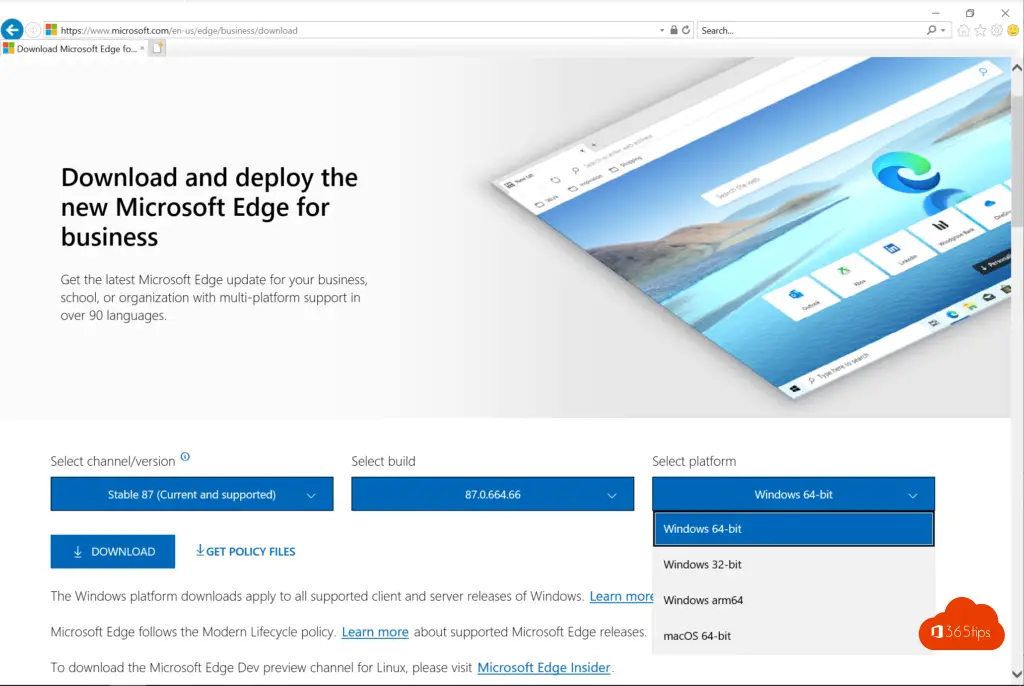Click the GET POLICY FILES link
1024x686 pixels.
[x=246, y=551]
